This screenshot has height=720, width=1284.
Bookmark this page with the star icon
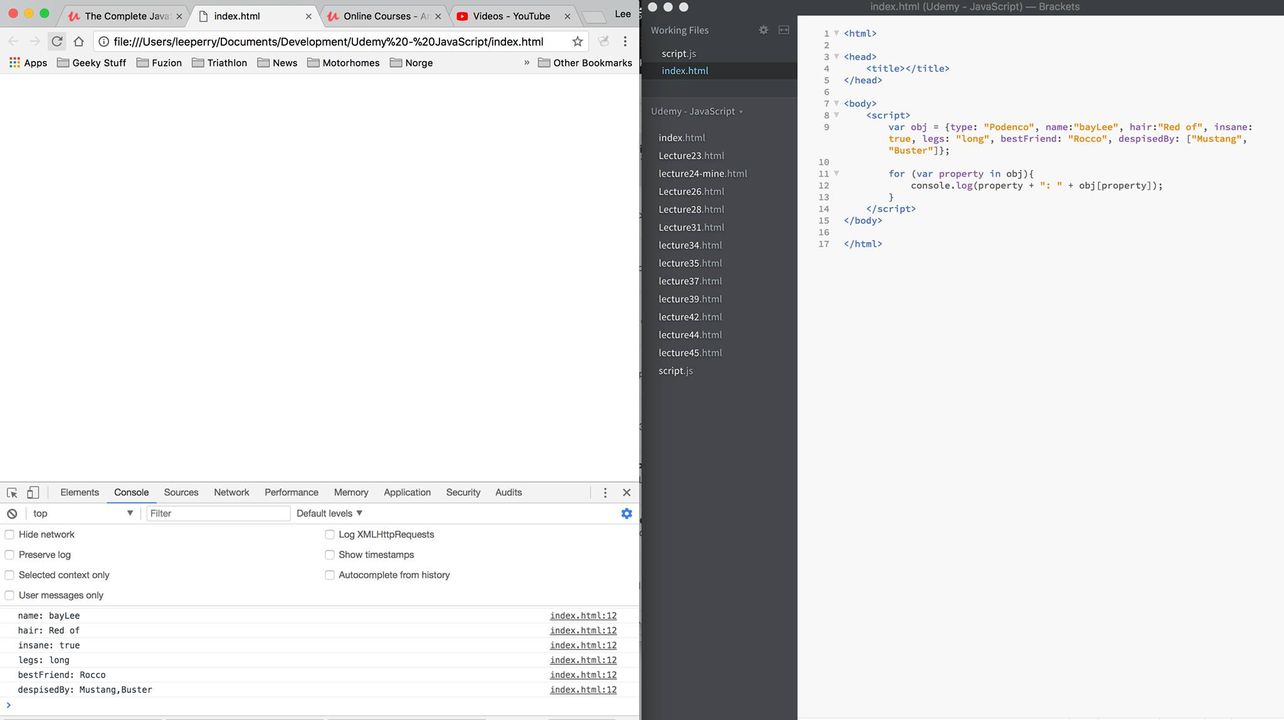tap(577, 41)
